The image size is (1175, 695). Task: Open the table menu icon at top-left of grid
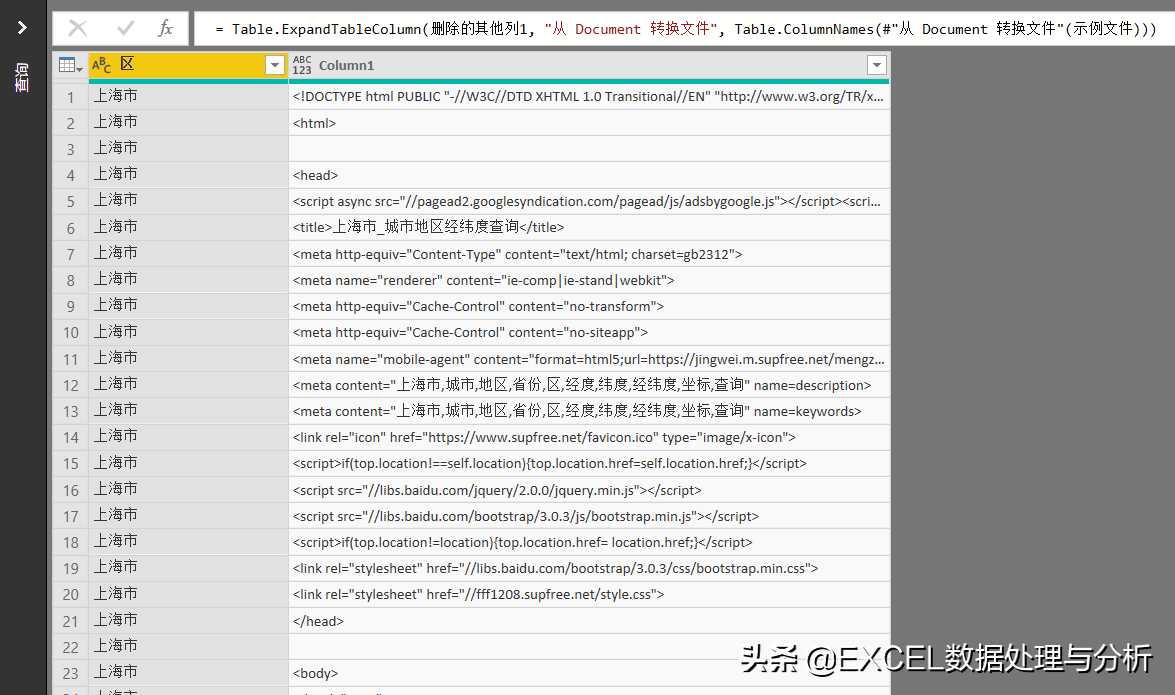(70, 65)
